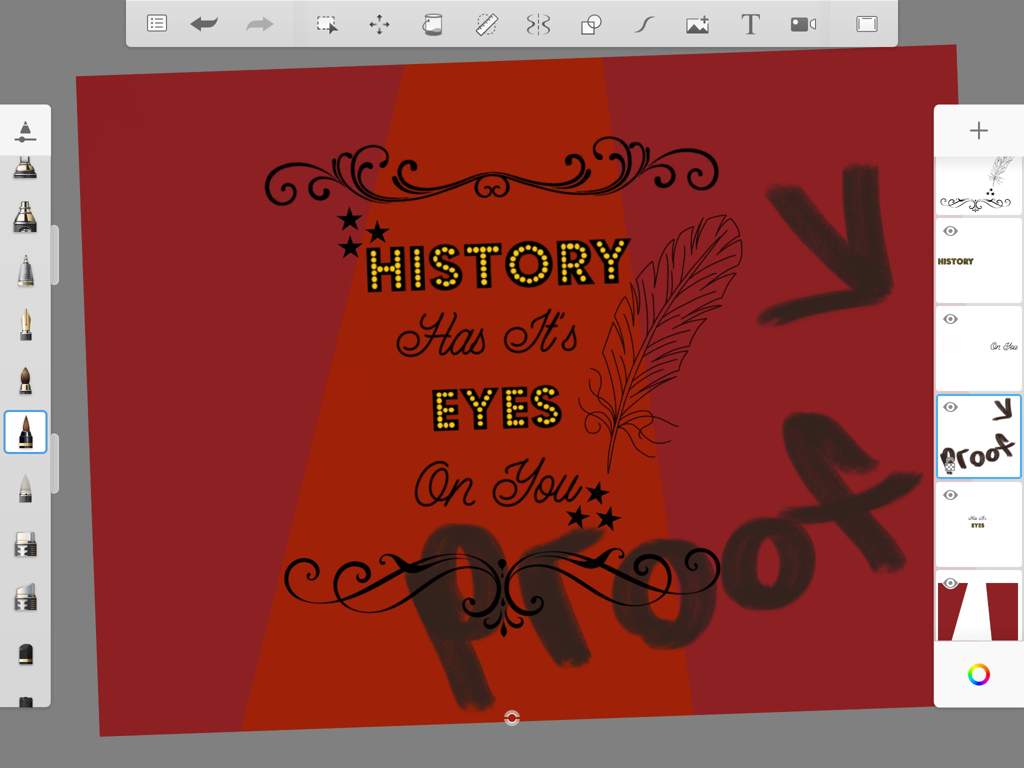Undo the last stroke
Viewport: 1024px width, 768px height.
(204, 24)
